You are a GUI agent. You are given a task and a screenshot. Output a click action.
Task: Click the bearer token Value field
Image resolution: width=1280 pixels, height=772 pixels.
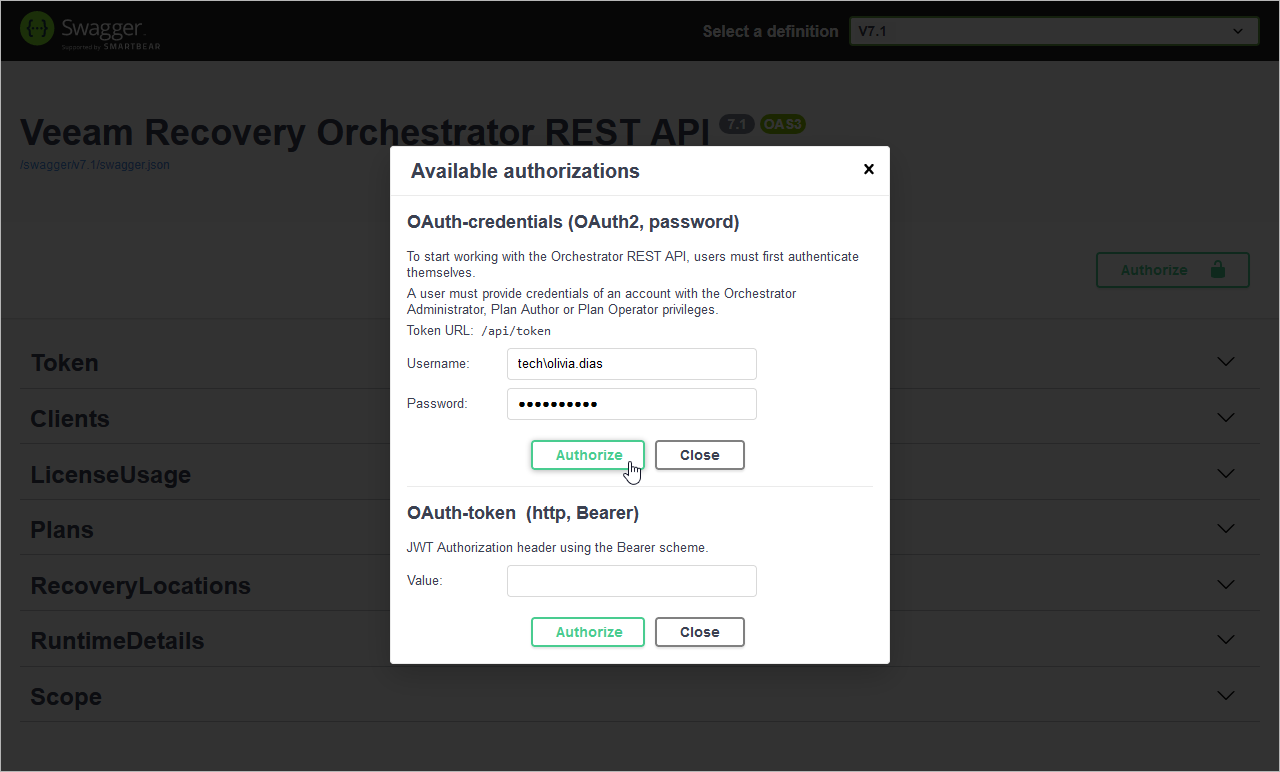[632, 581]
